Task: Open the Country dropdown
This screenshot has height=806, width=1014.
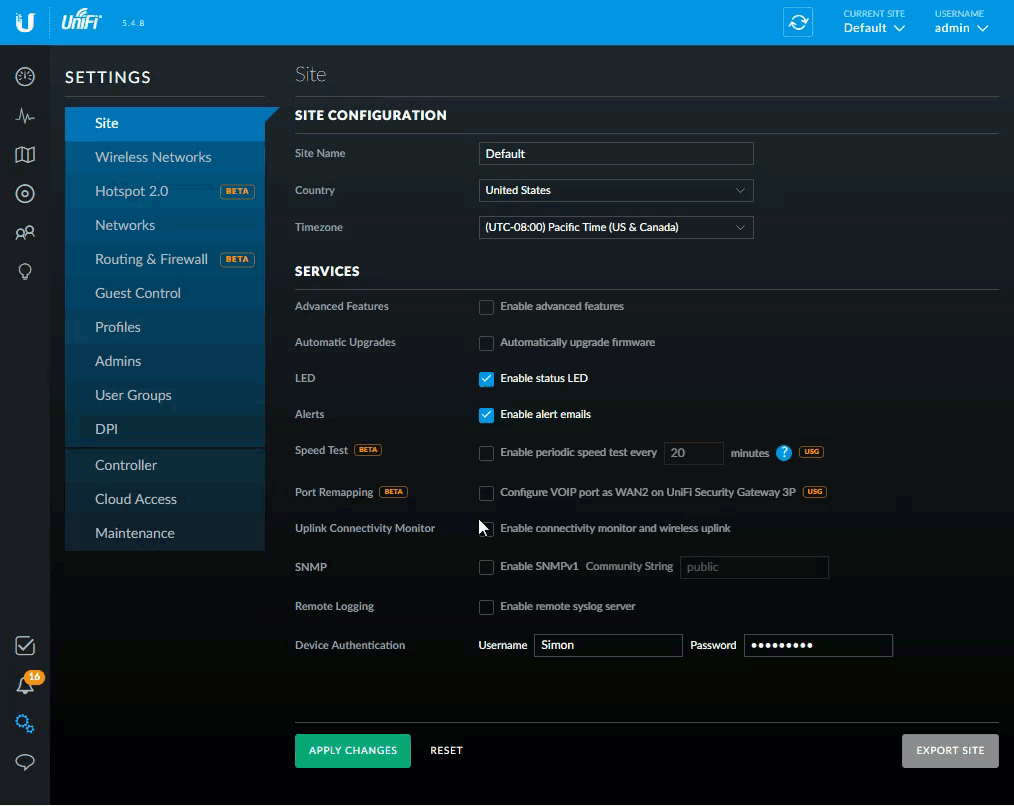Action: click(615, 190)
